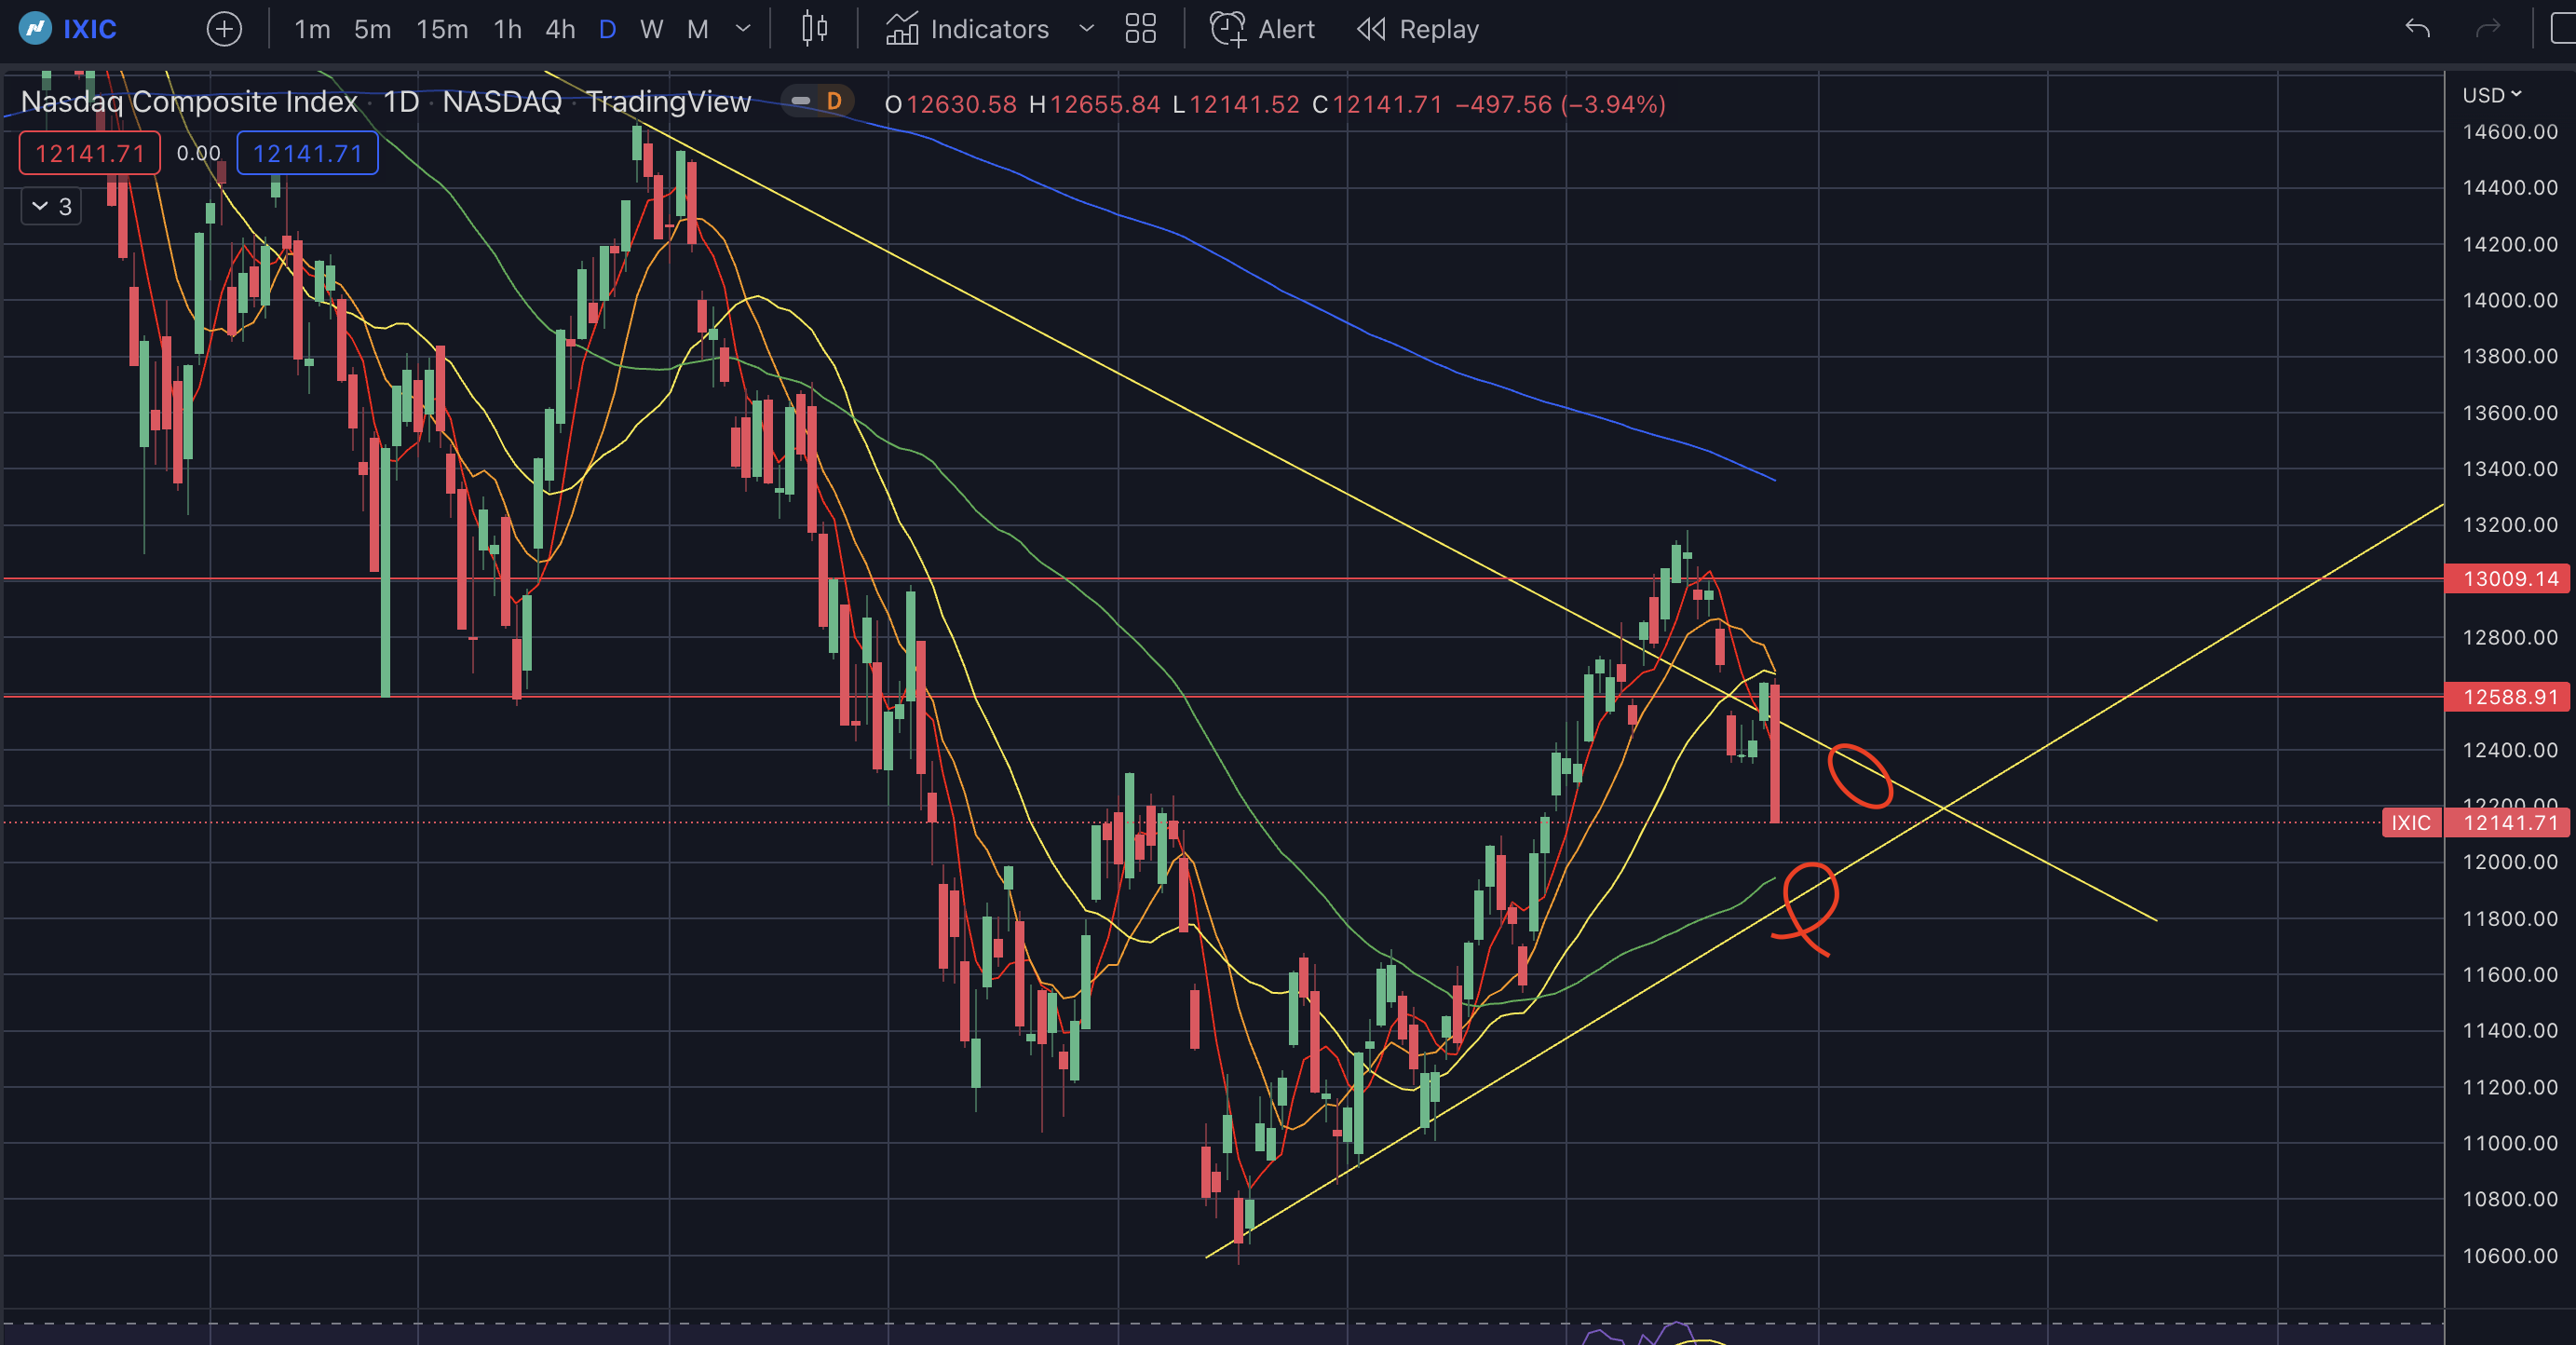Open the indicator templates grid icon
The height and width of the screenshot is (1345, 2576).
tap(1140, 29)
